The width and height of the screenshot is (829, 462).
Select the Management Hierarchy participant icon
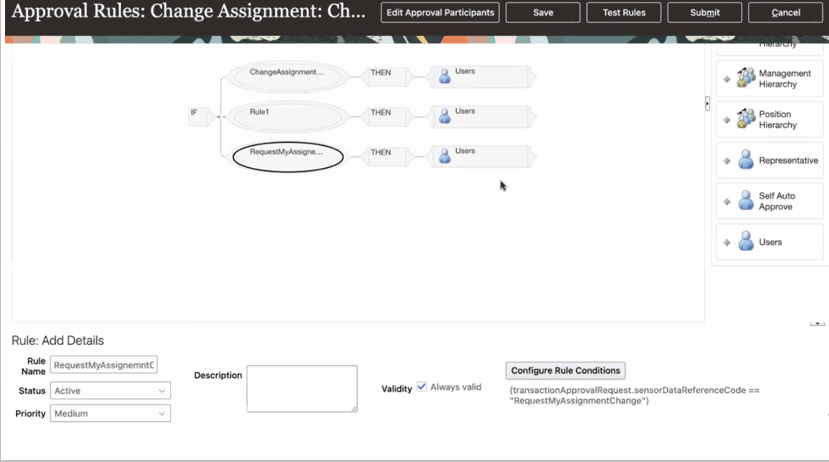(746, 78)
